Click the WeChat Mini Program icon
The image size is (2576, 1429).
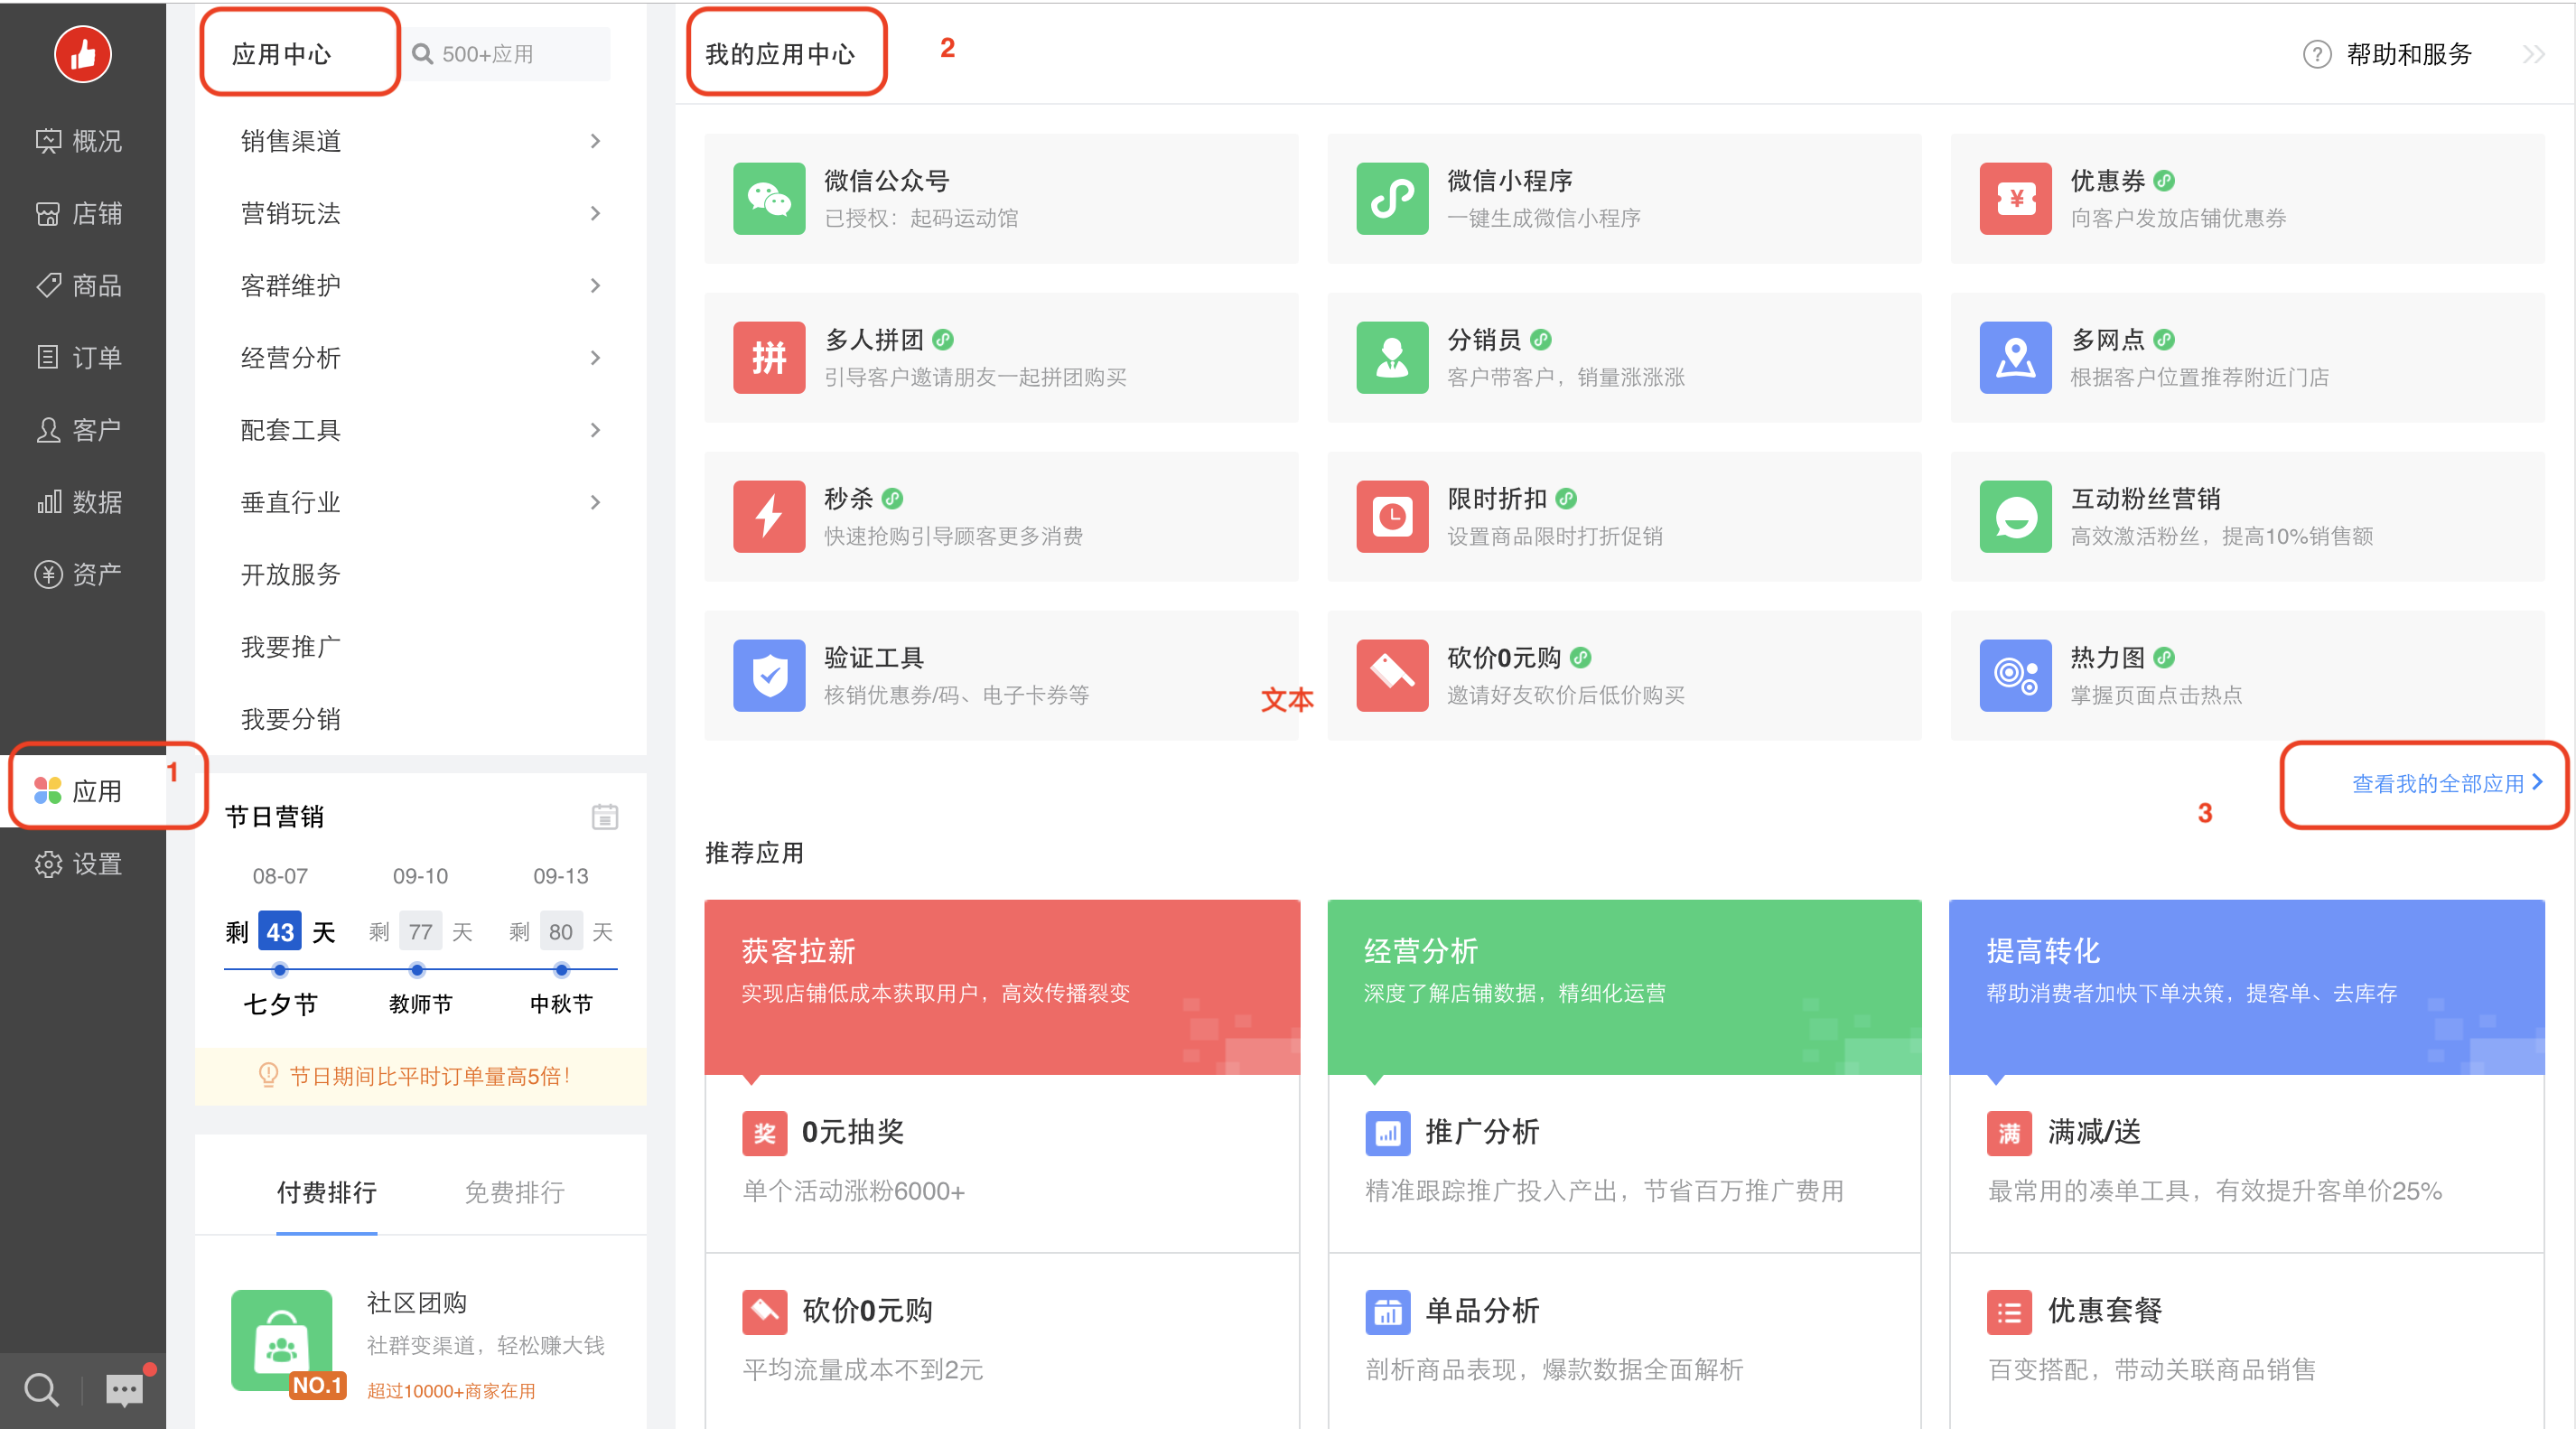pos(1391,198)
